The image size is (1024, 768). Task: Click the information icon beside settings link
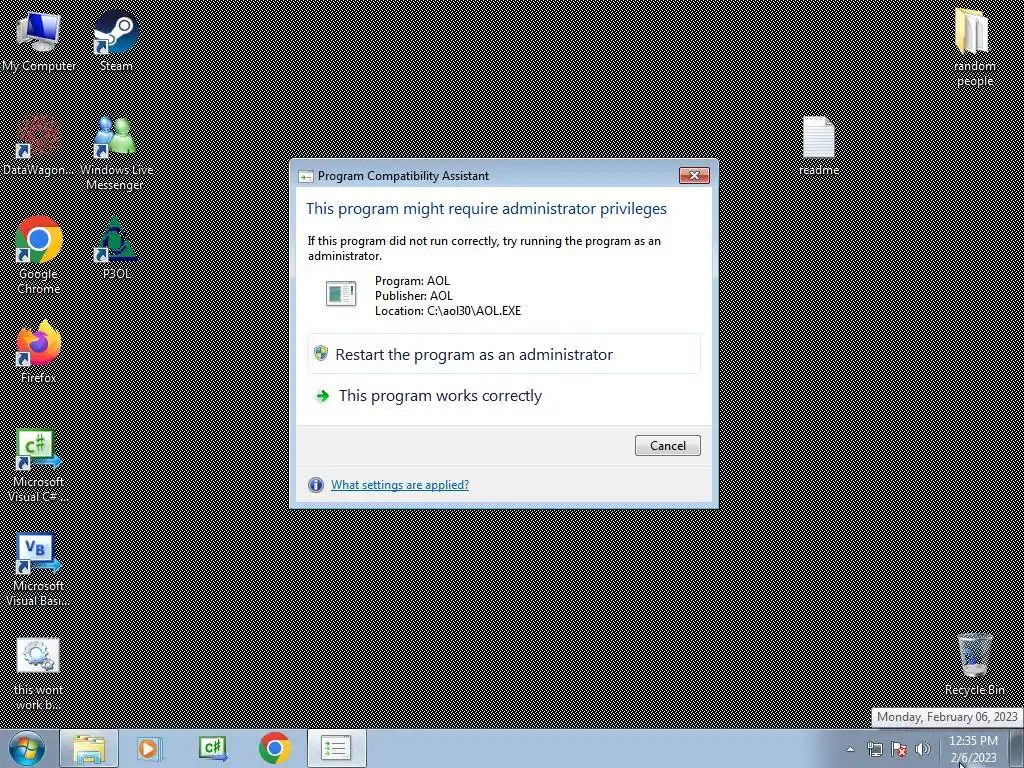(315, 485)
